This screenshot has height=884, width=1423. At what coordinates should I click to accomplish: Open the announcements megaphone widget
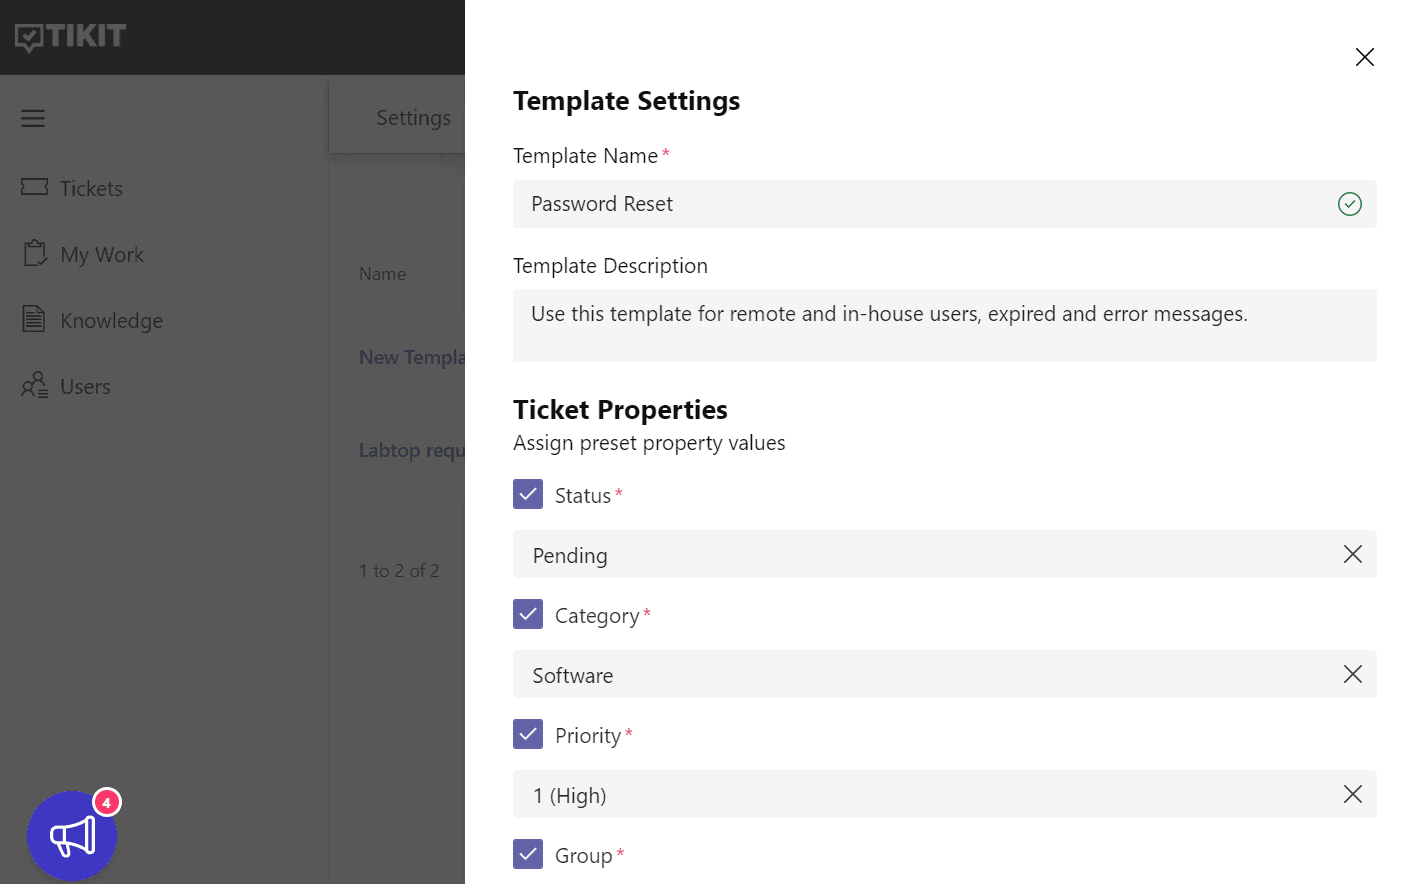(x=72, y=836)
